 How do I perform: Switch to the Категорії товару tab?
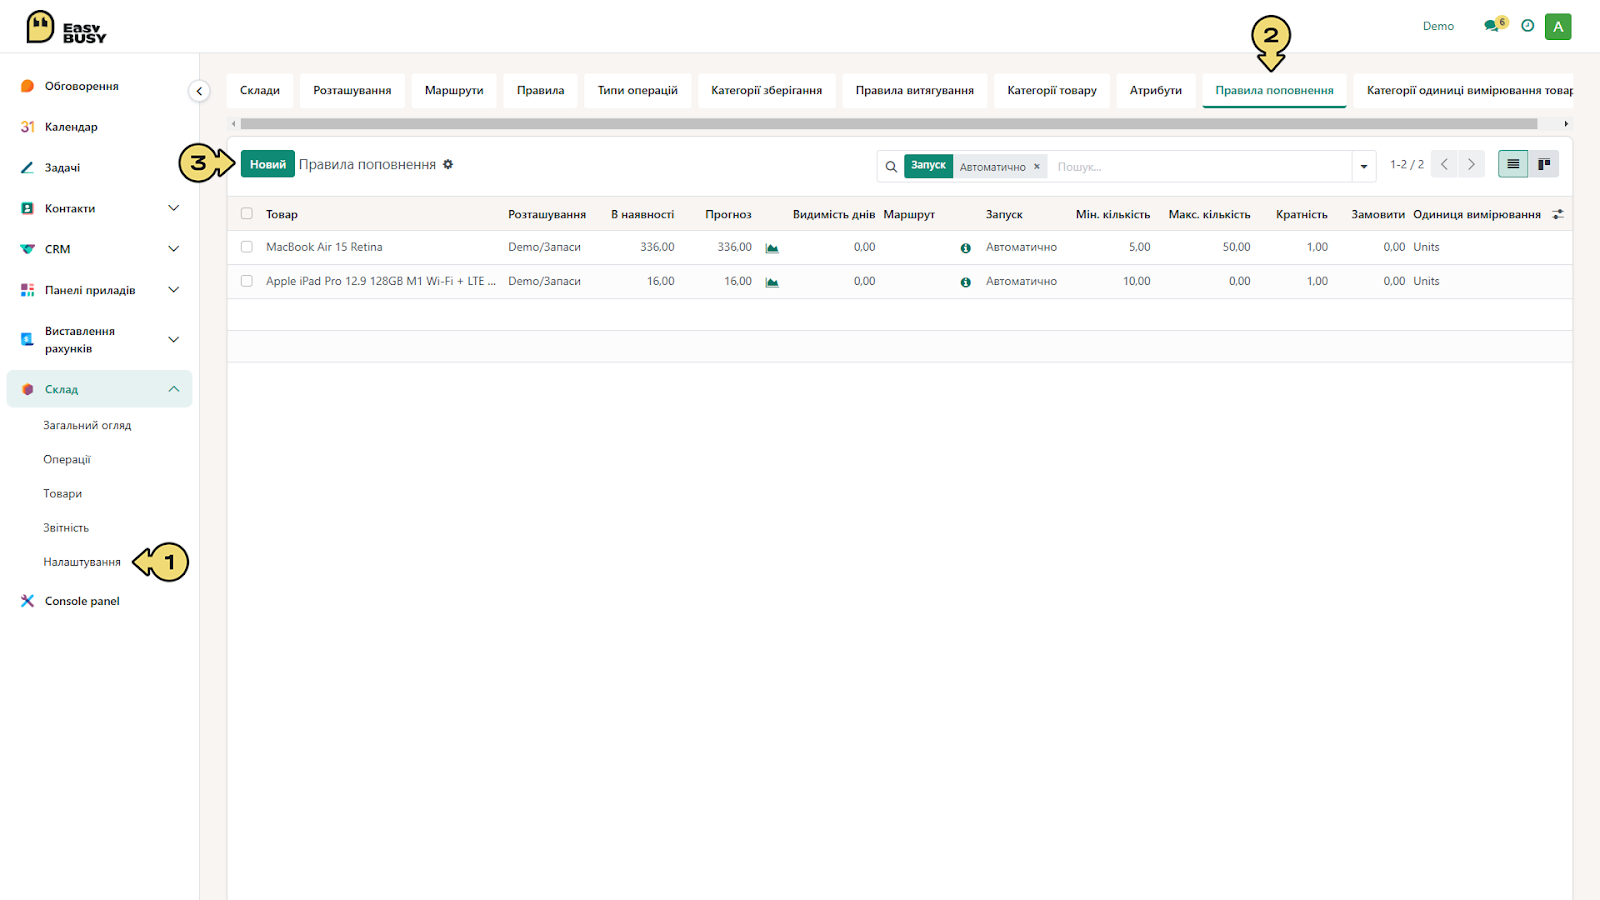pyautogui.click(x=1052, y=90)
